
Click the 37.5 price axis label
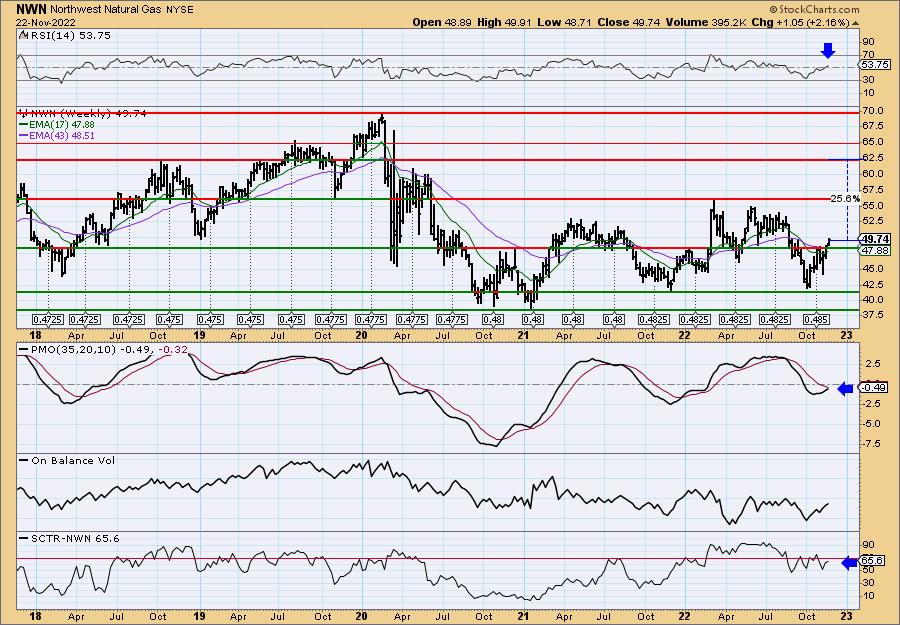873,315
